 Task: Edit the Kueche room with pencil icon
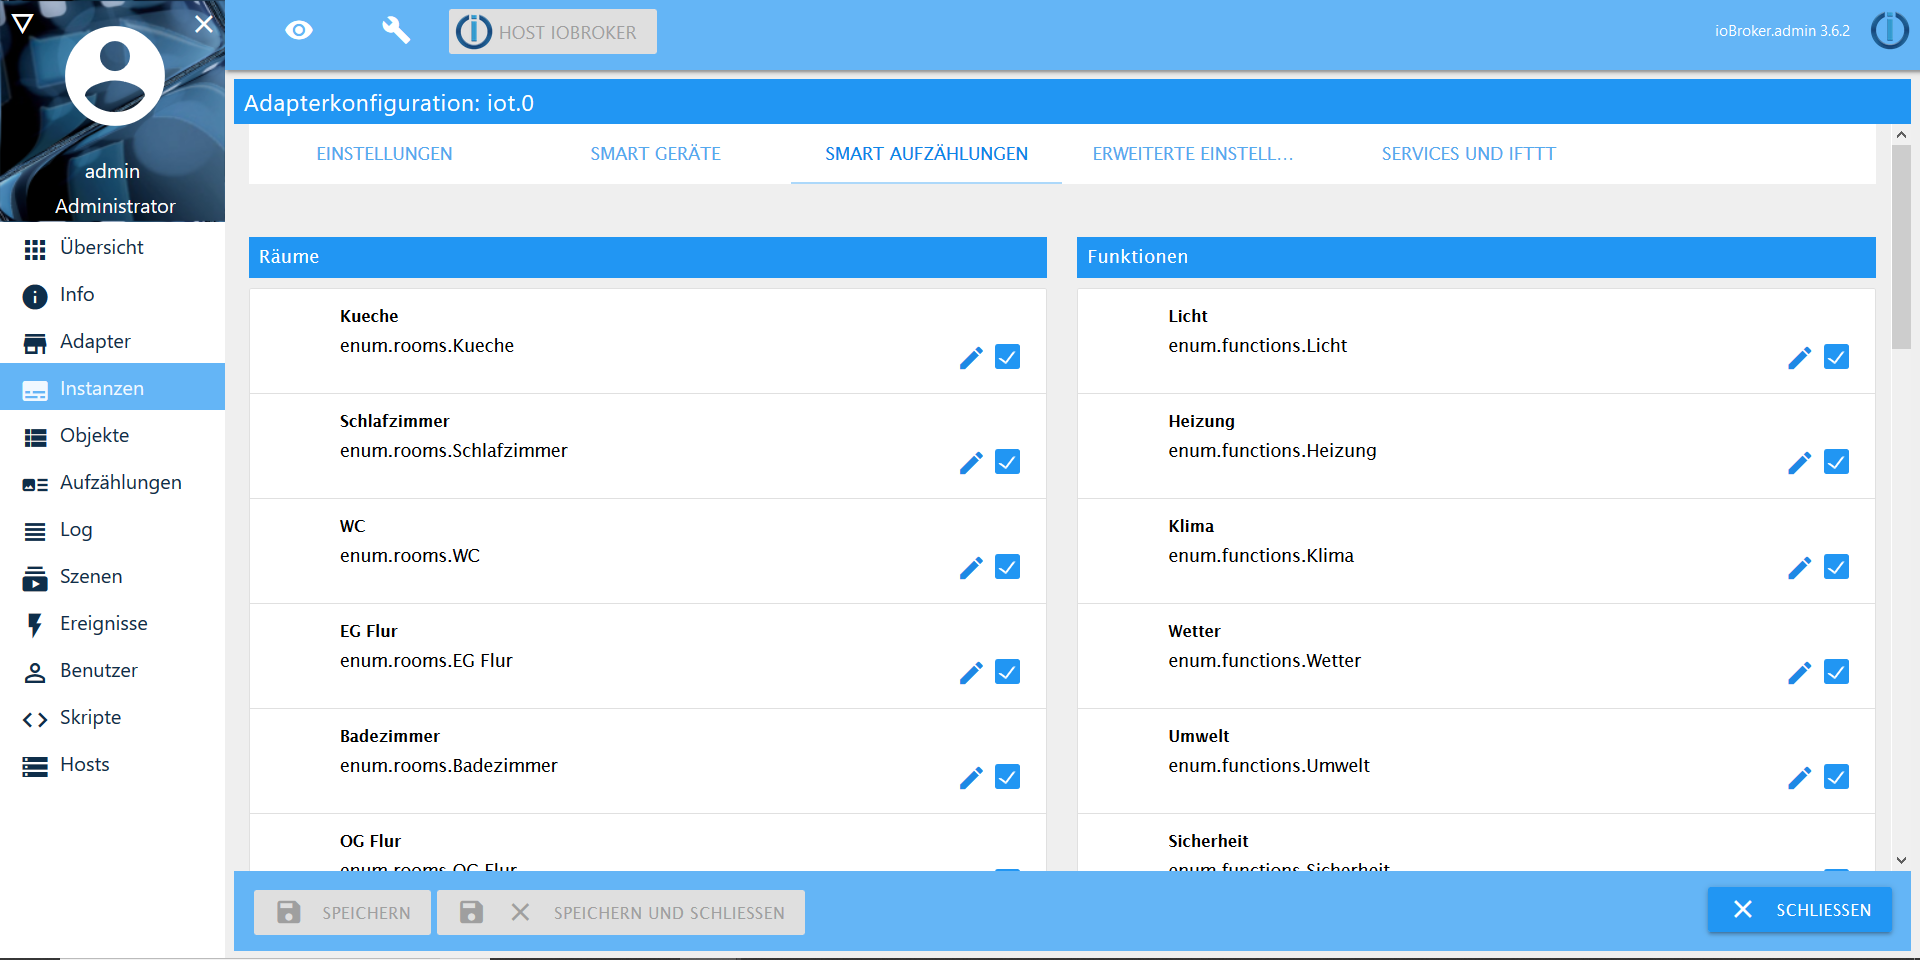pyautogui.click(x=971, y=358)
